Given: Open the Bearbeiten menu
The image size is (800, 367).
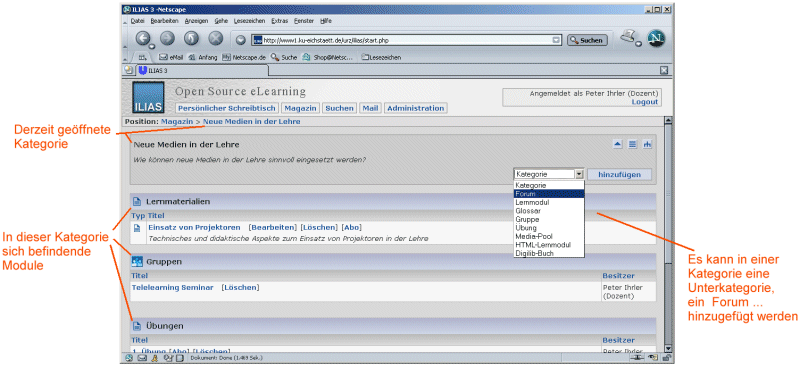Looking at the screenshot, I should (164, 21).
